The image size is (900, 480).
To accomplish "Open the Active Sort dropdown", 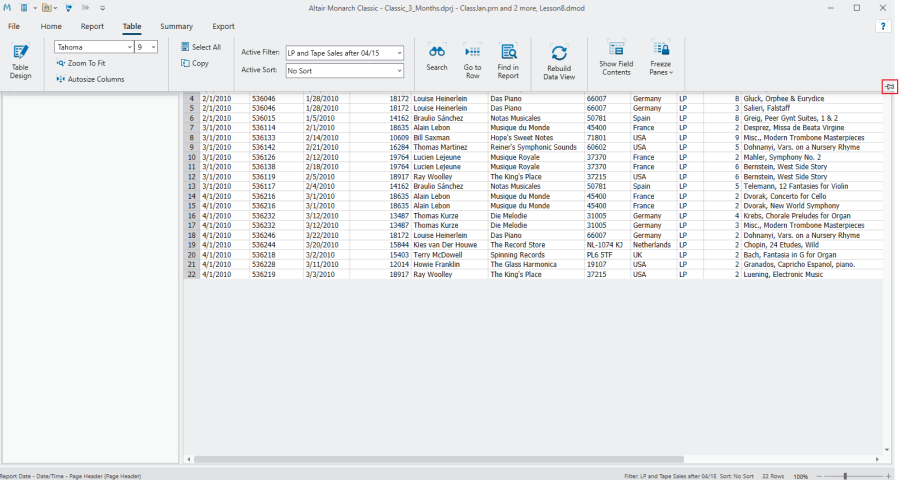I will coord(398,71).
